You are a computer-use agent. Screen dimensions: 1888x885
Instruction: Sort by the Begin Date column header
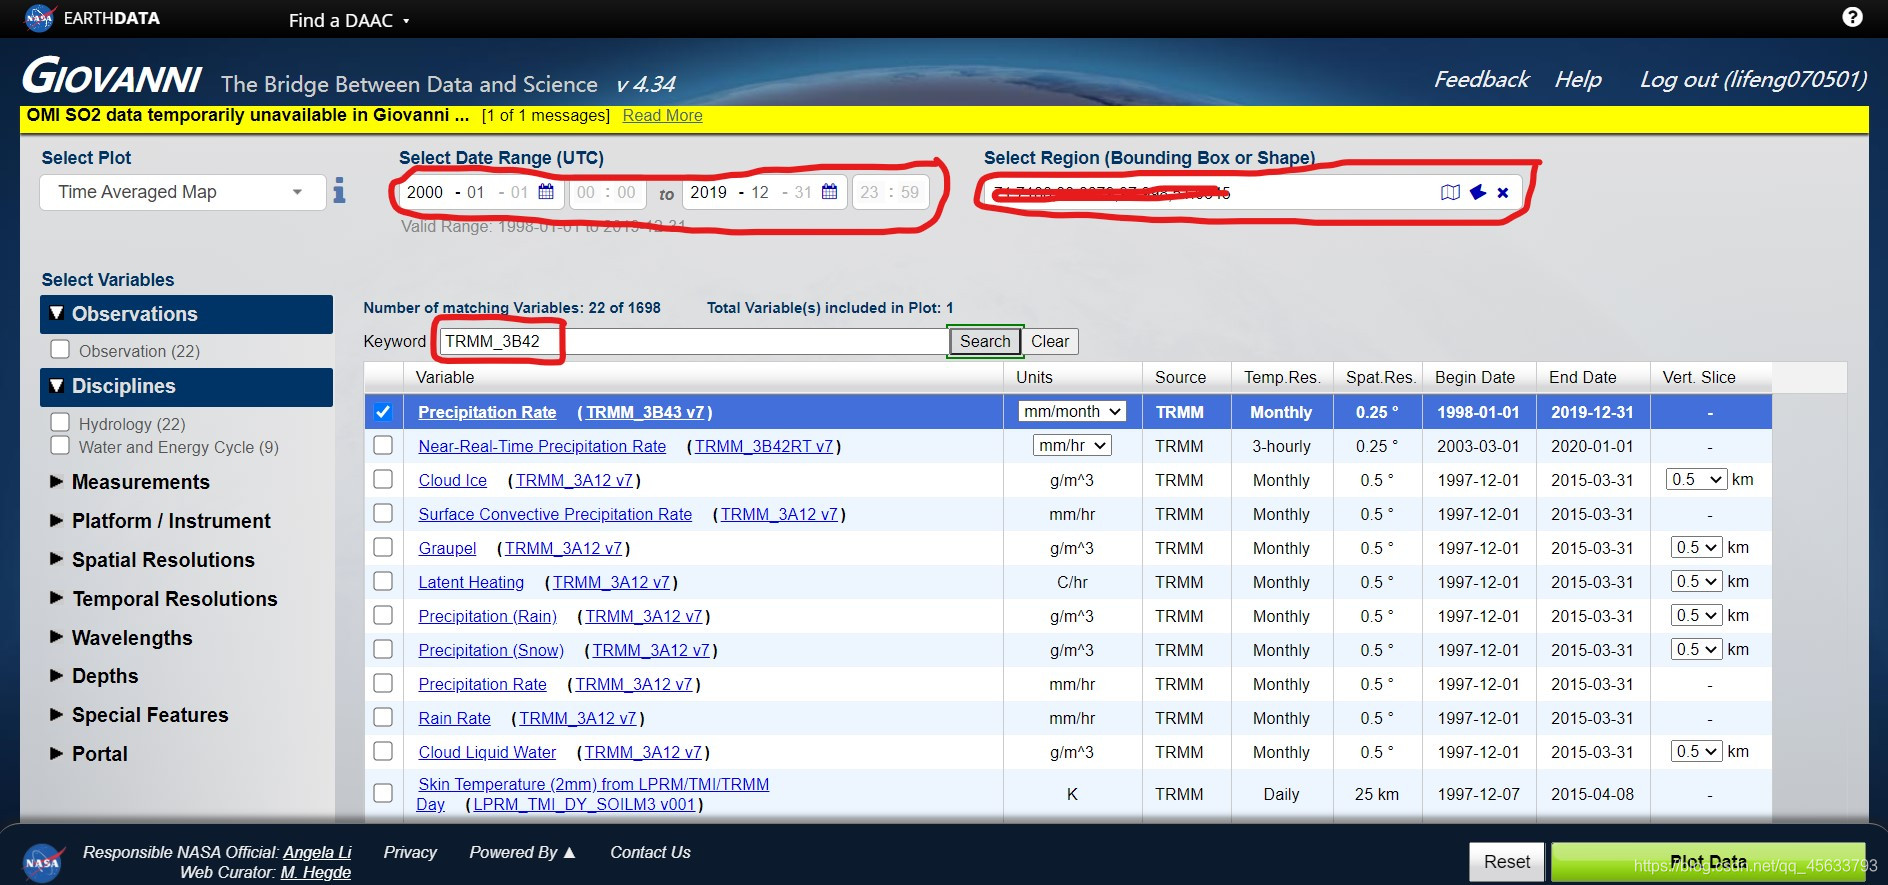[x=1475, y=377]
